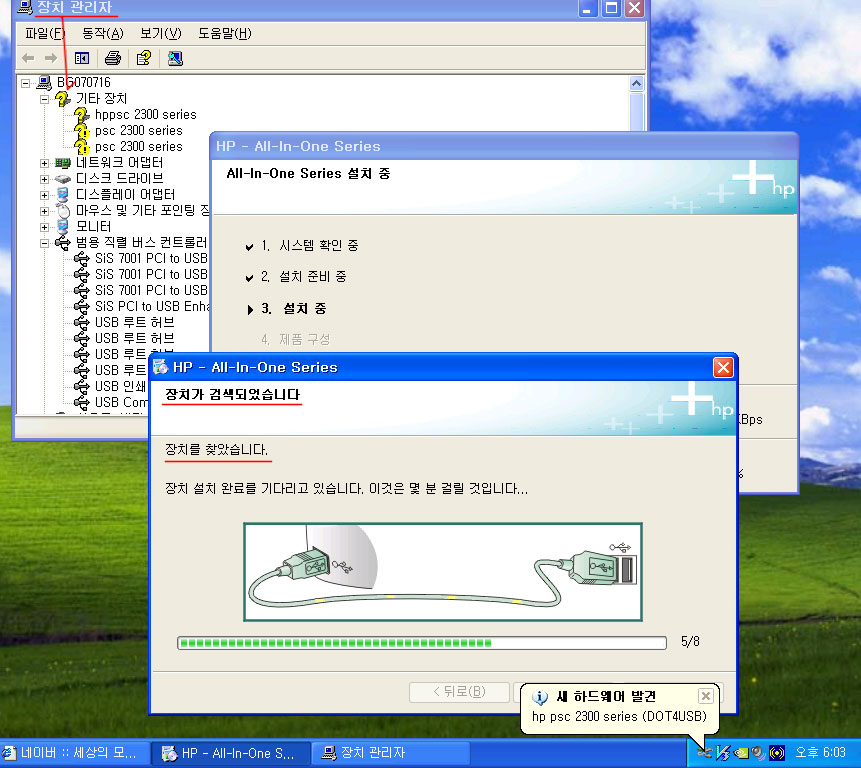
Task: Click the 기타 장치 yellow question icon
Action: pos(63,99)
